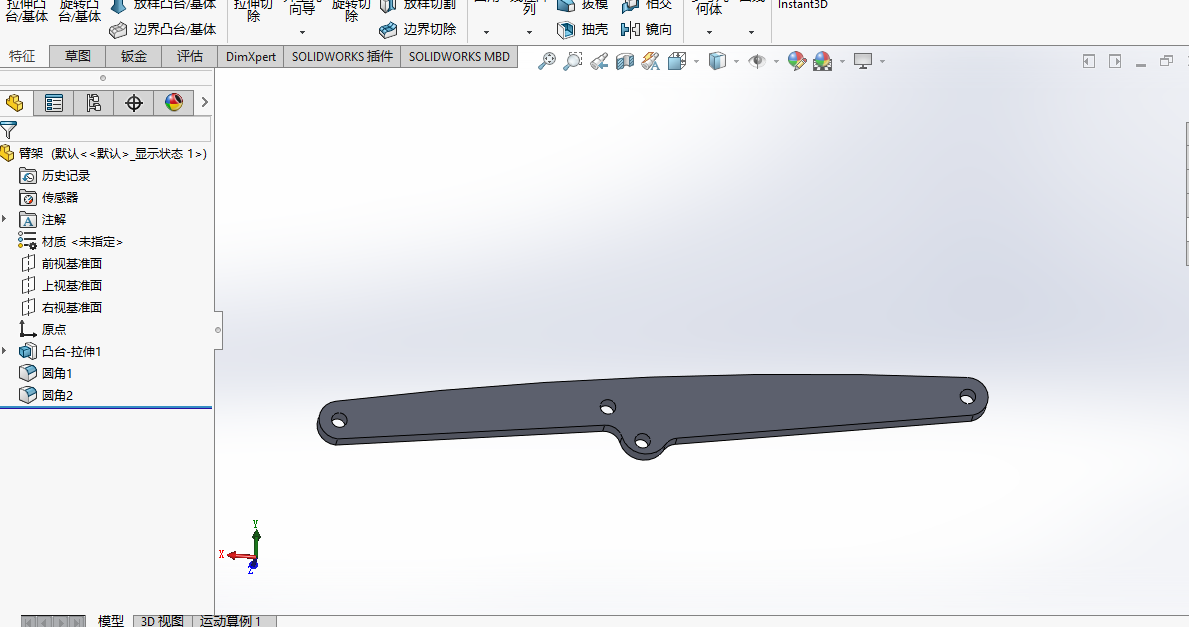Click the 旋转切除 button
The image size is (1189, 627).
pyautogui.click(x=351, y=11)
